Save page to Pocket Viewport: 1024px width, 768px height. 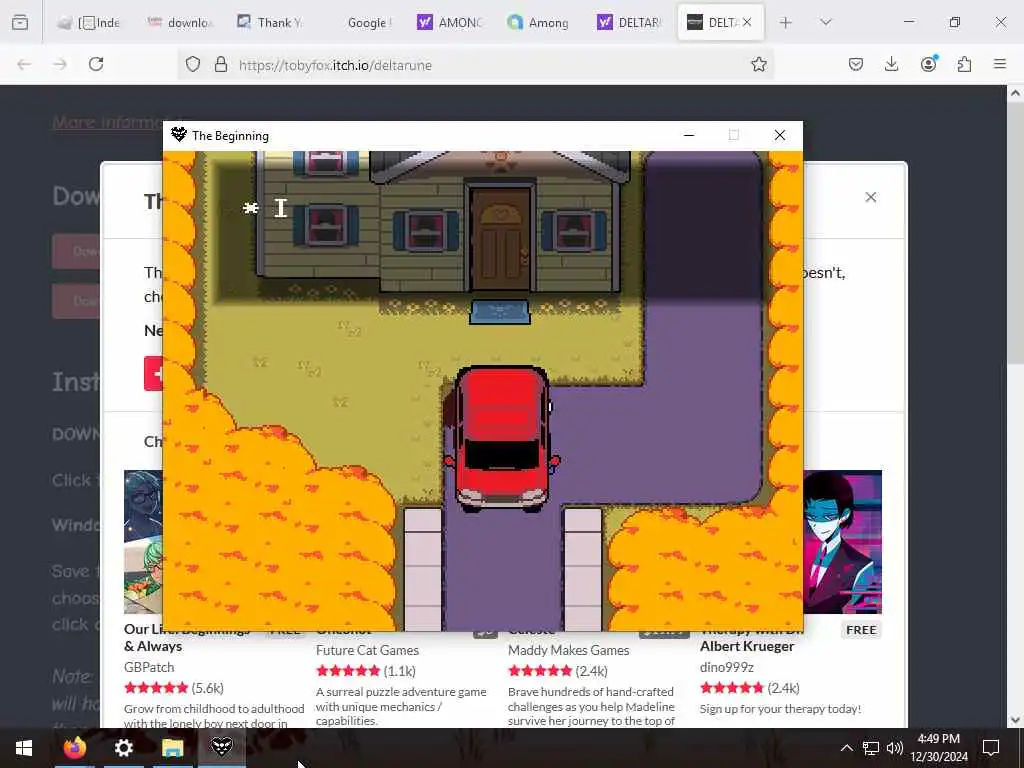[x=856, y=64]
